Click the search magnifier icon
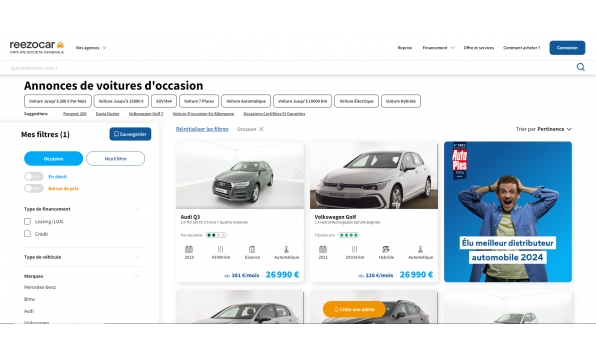Viewport: 596px width, 361px height. (580, 67)
